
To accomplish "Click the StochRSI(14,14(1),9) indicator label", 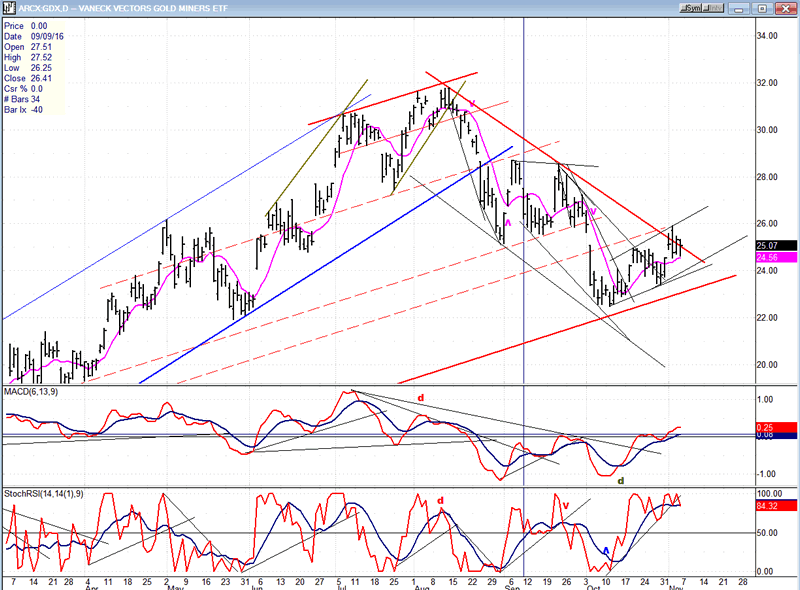I will click(43, 493).
